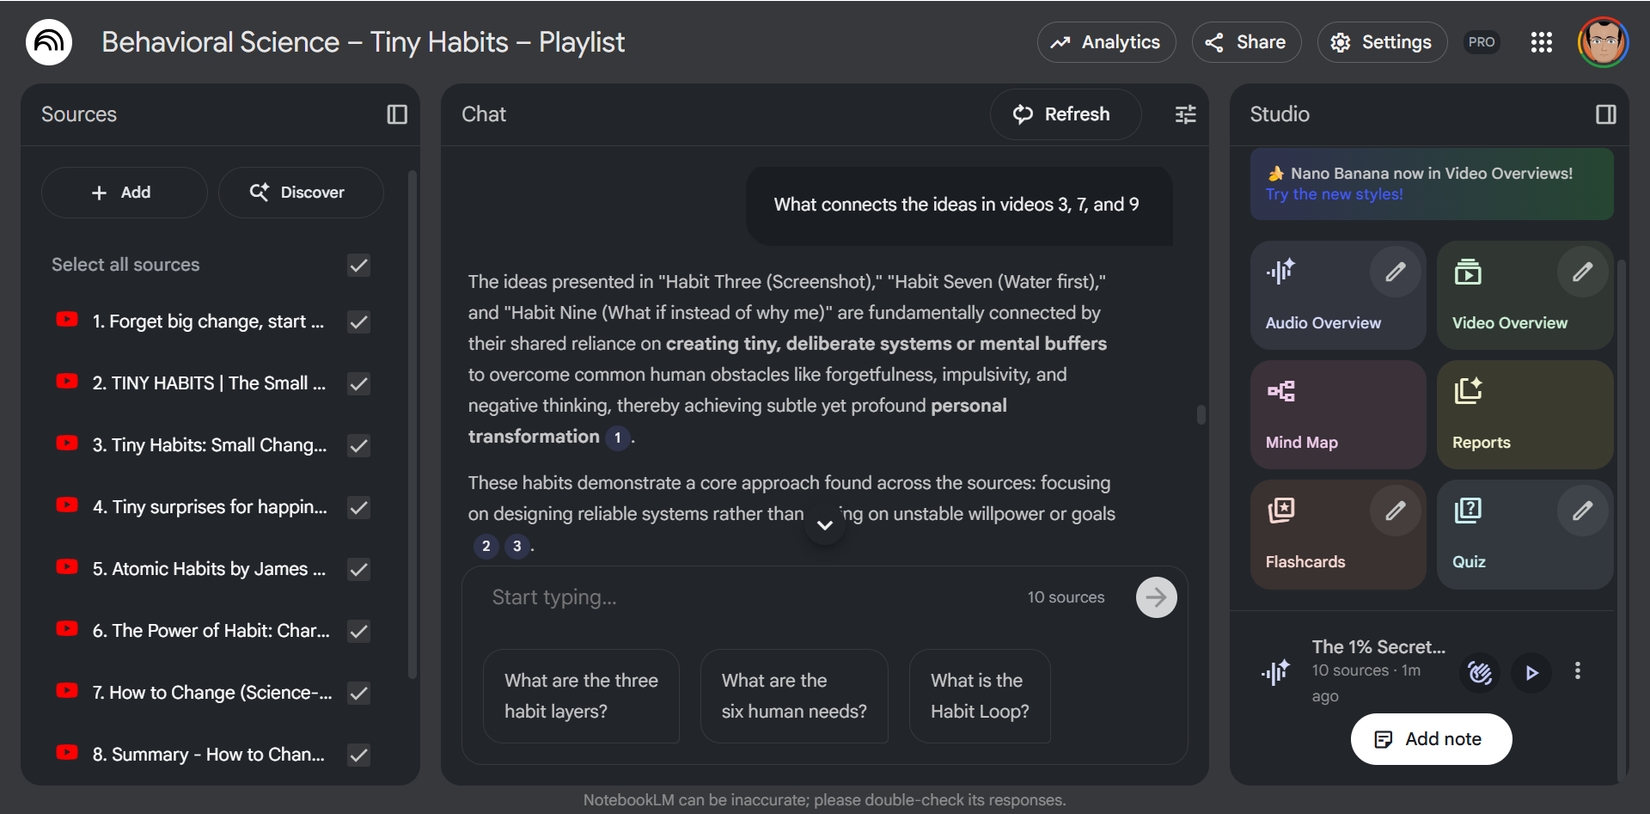Viewport: 1650px width, 814px height.
Task: Open Google apps grid icon
Action: coord(1541,42)
